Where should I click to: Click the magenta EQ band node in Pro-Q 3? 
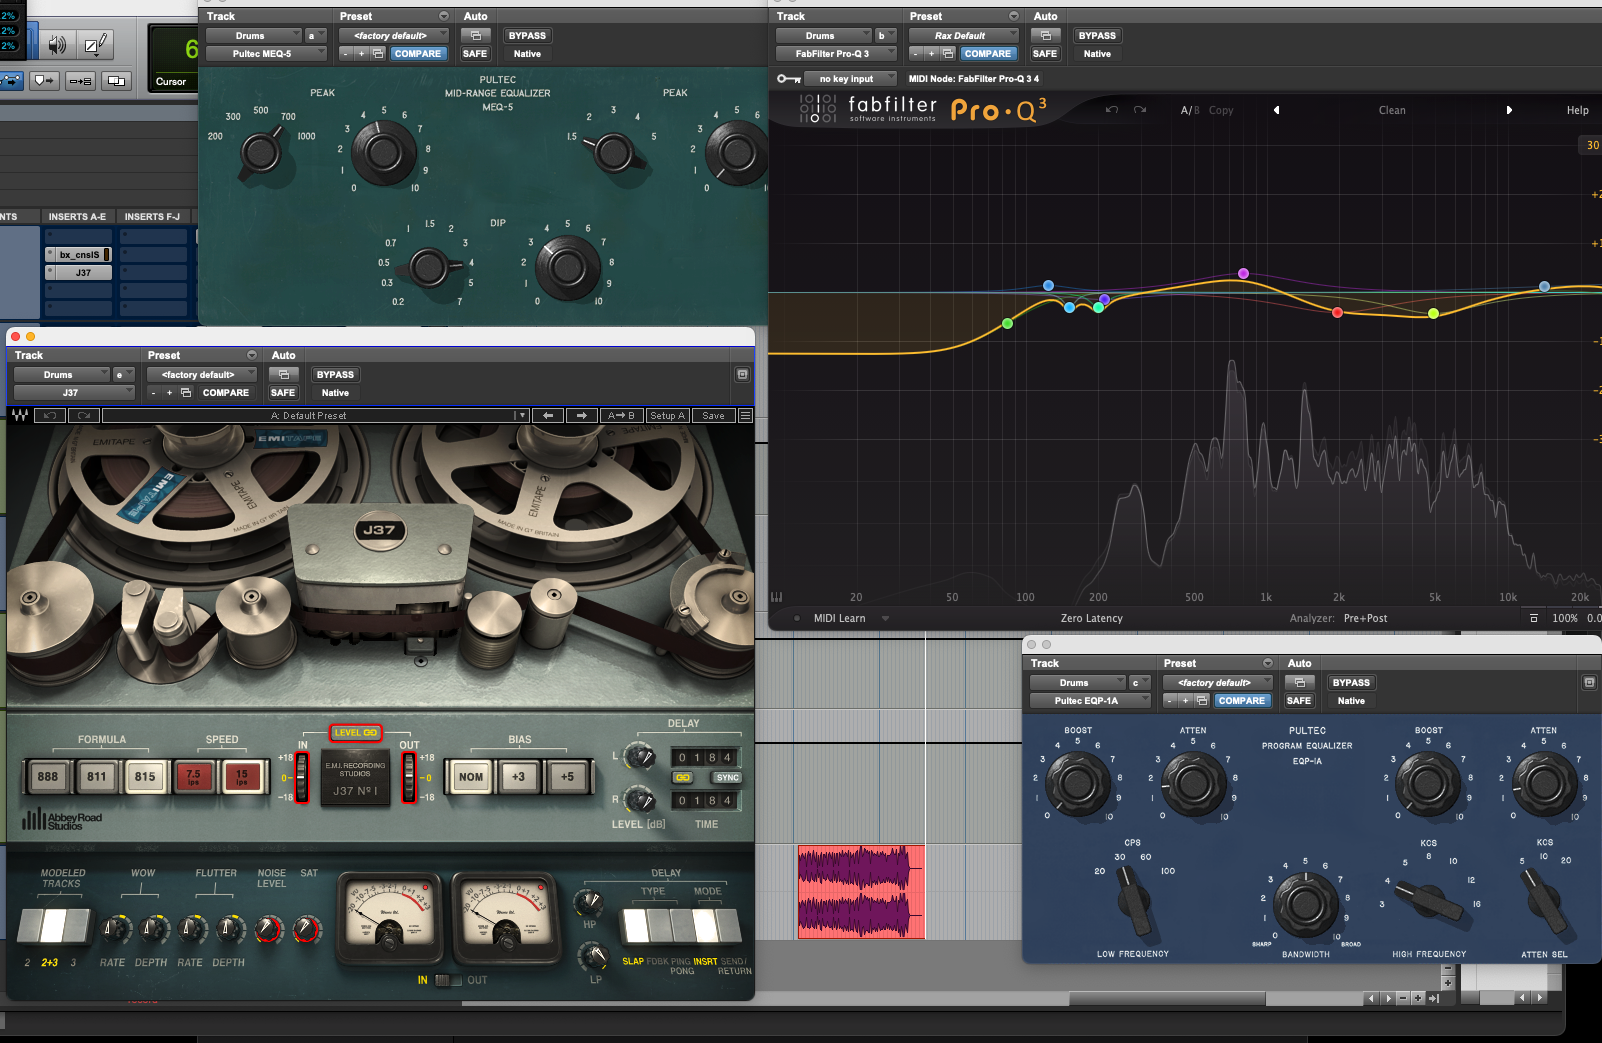(x=1243, y=273)
